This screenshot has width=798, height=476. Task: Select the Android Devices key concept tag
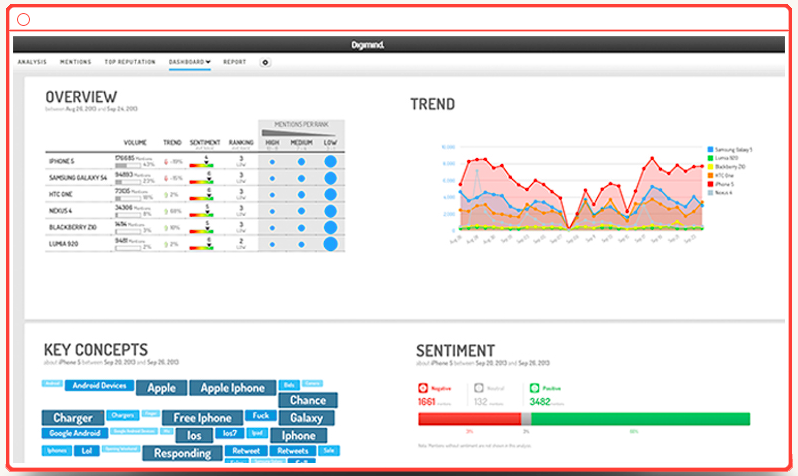[99, 385]
